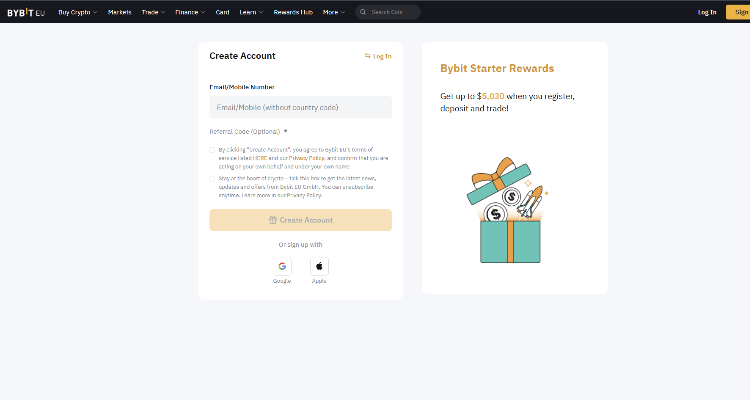Sign up with Google icon

(x=282, y=266)
